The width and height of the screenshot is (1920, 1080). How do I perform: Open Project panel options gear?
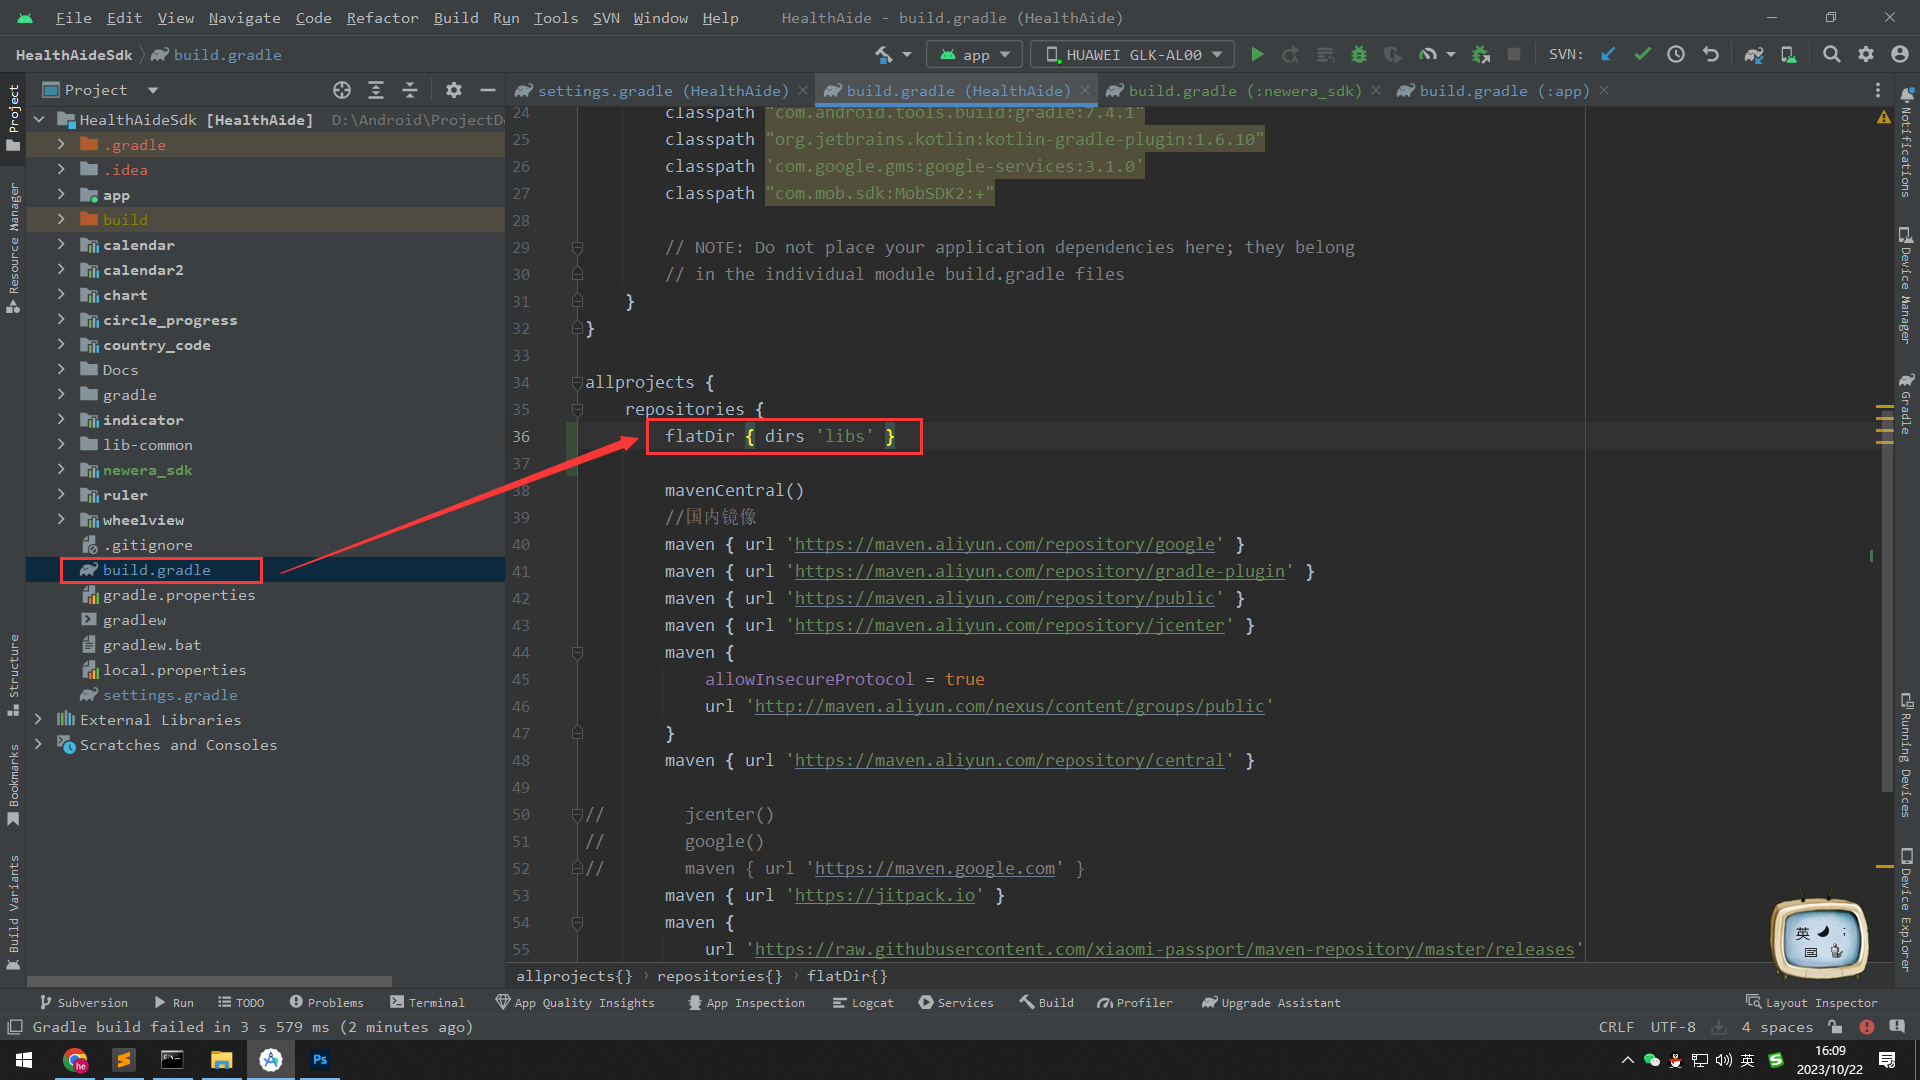pyautogui.click(x=454, y=90)
